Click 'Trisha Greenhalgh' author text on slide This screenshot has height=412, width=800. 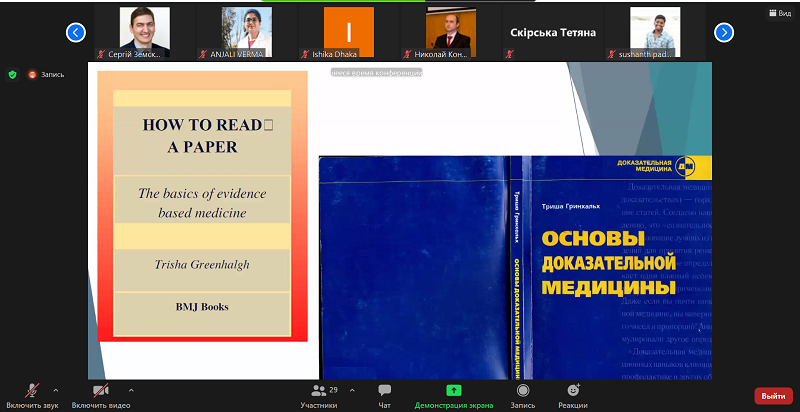click(x=202, y=265)
